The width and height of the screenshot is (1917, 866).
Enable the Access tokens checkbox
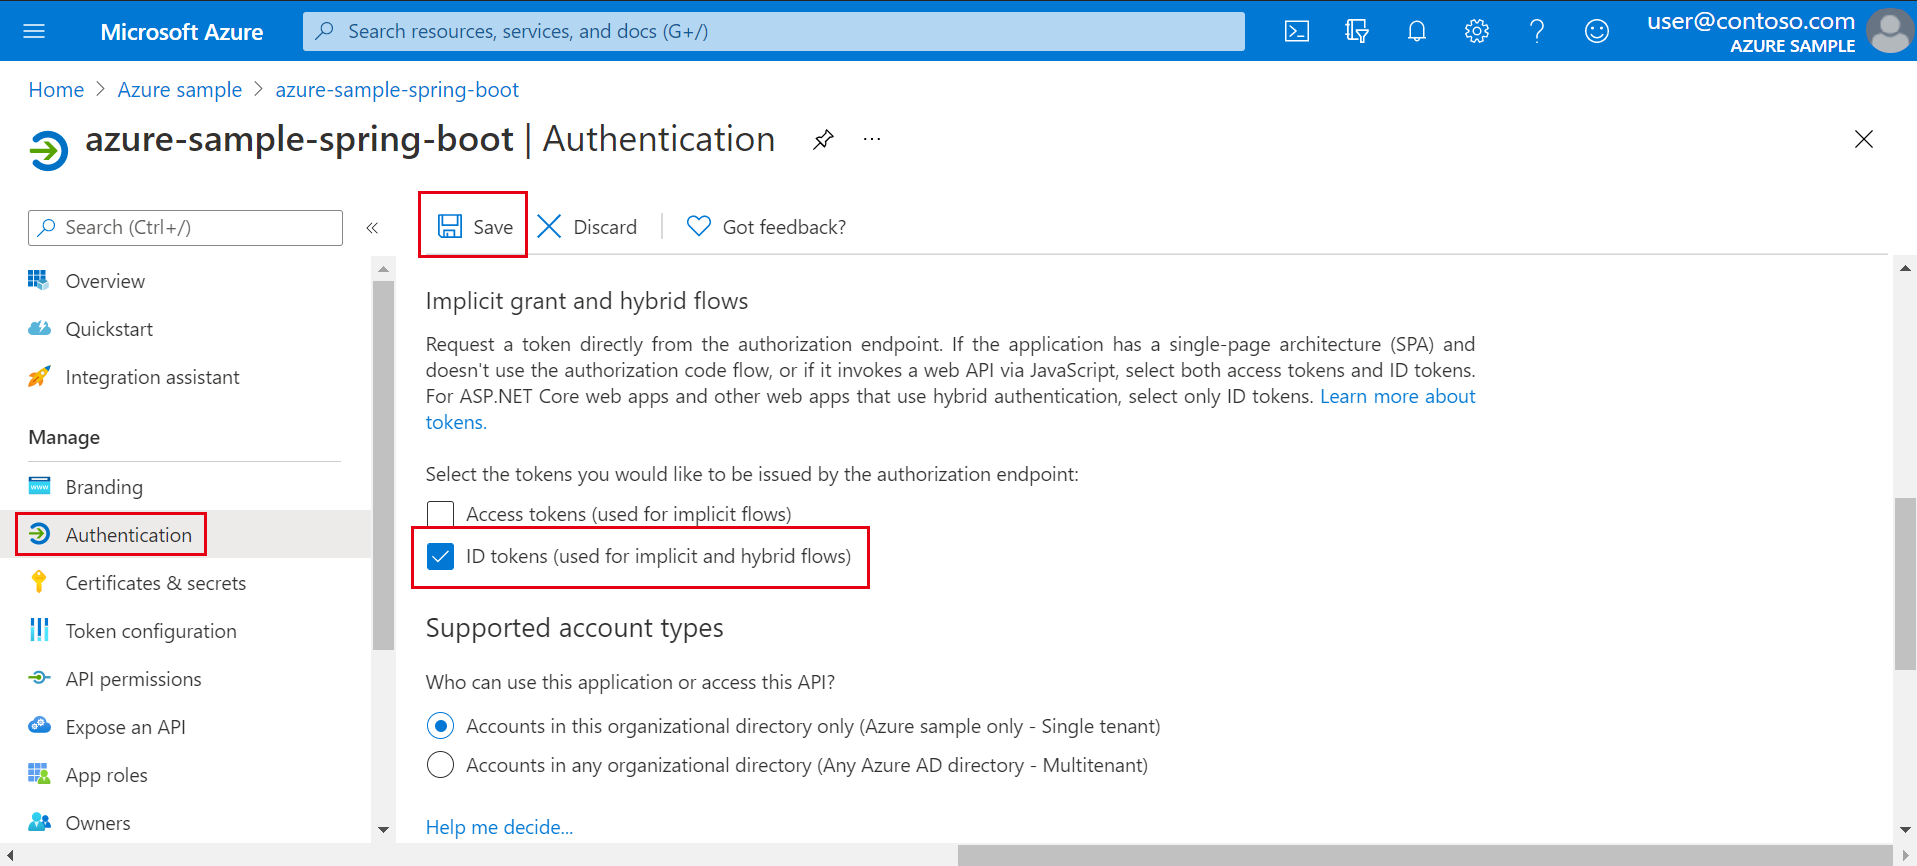point(440,514)
